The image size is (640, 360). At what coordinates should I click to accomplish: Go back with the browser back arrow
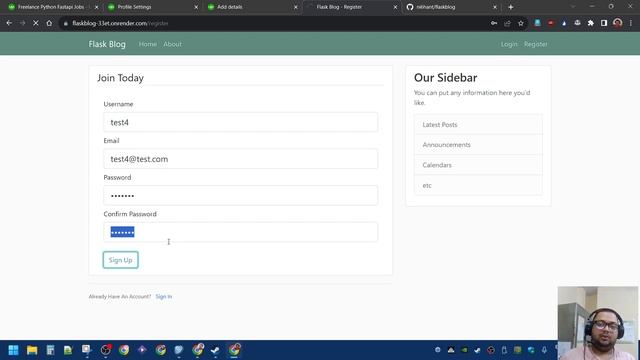point(9,23)
